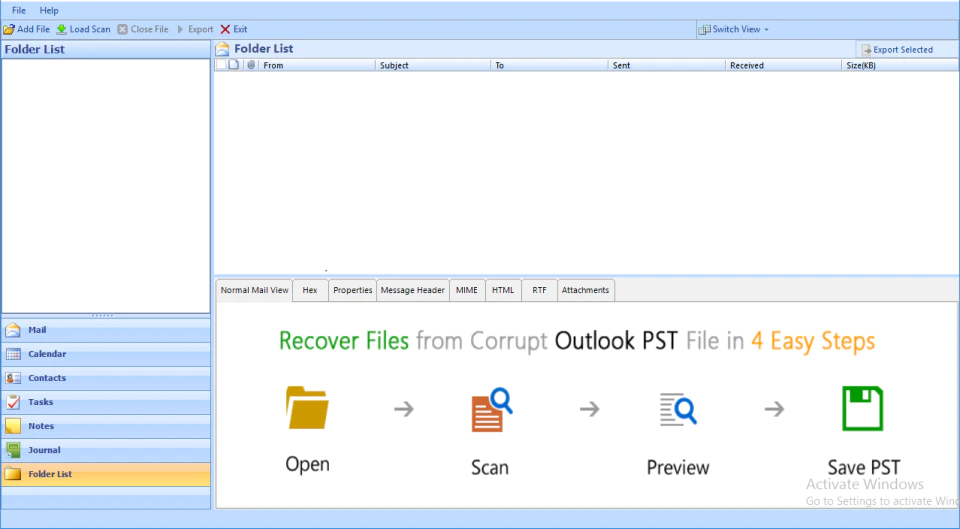Click the Add File toolbar button

pos(27,29)
